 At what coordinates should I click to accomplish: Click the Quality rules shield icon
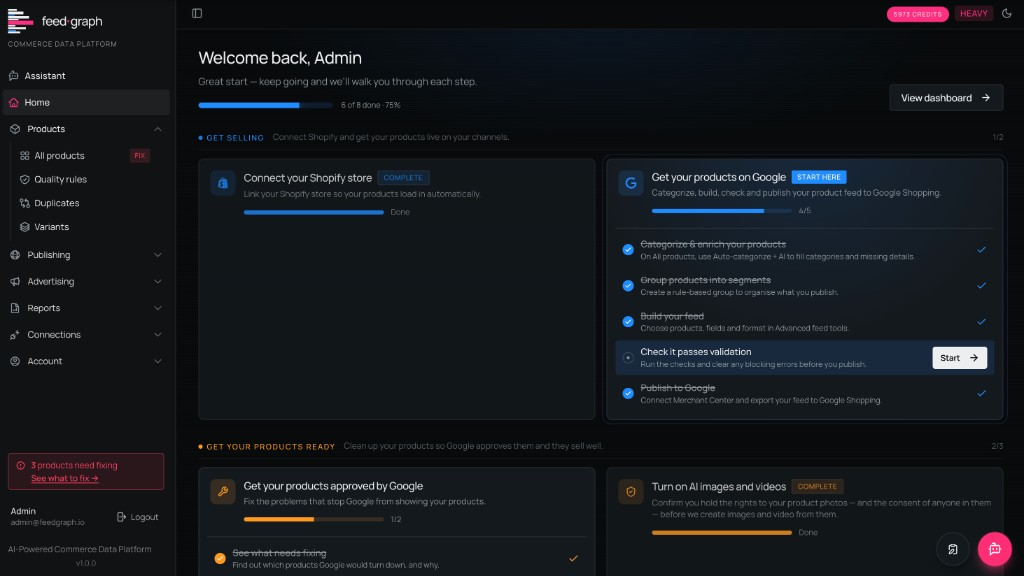tap(25, 179)
